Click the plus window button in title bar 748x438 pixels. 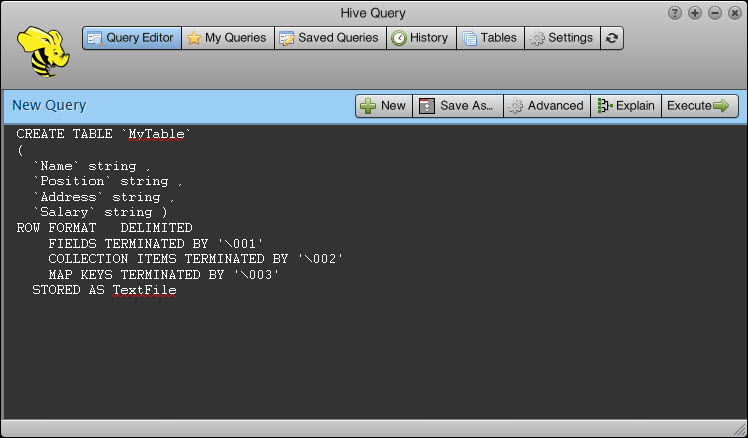(695, 13)
